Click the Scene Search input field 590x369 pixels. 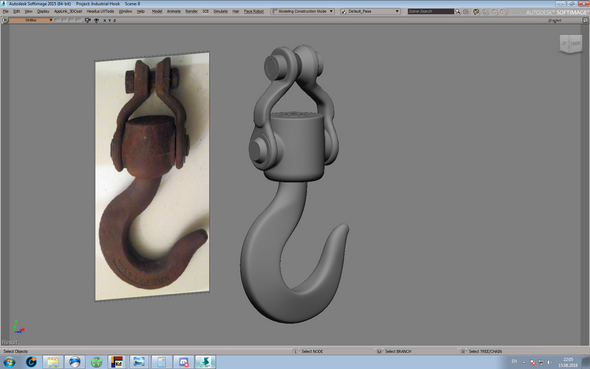point(431,12)
